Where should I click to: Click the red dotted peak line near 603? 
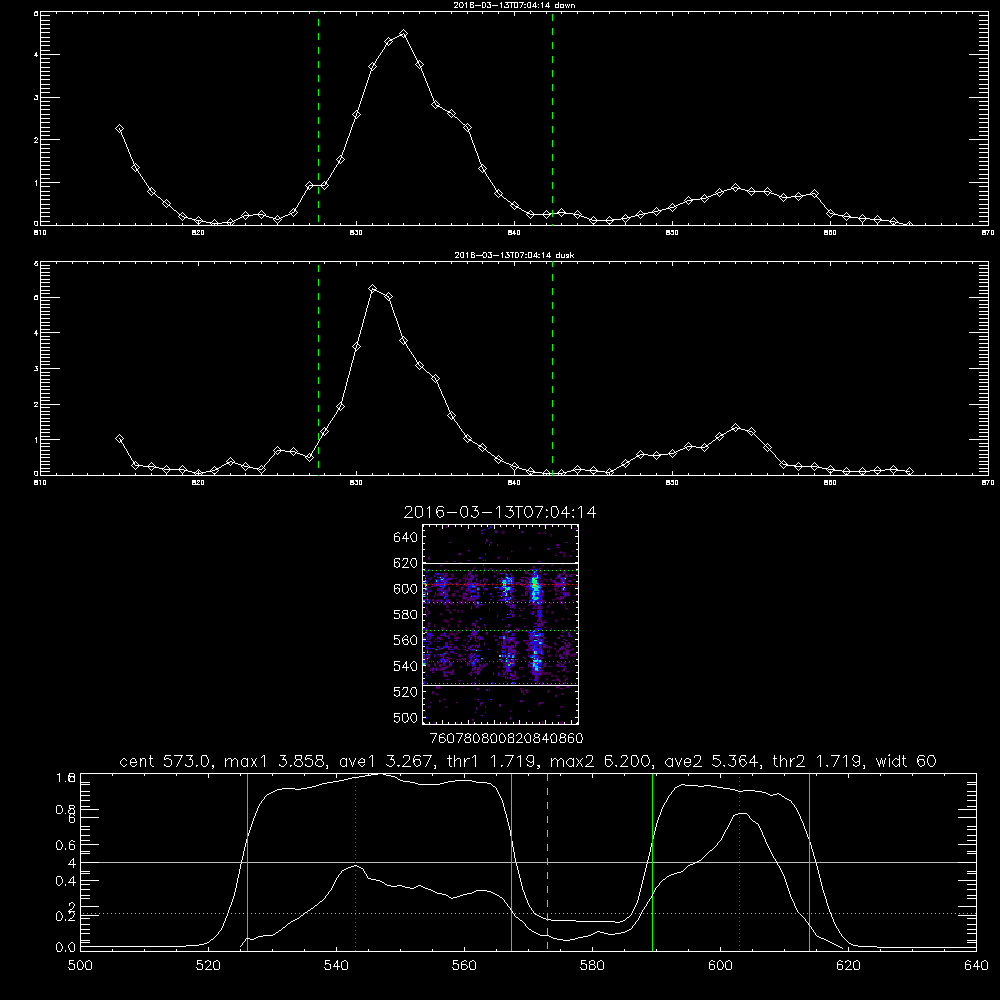(x=739, y=861)
